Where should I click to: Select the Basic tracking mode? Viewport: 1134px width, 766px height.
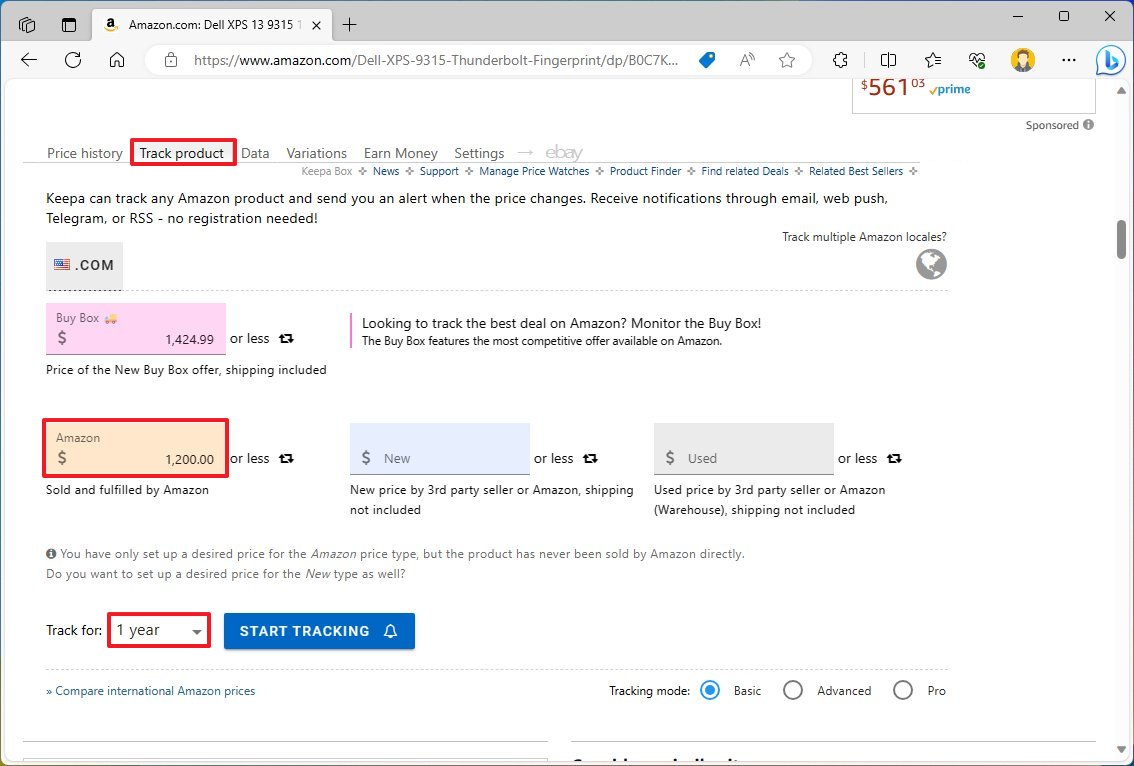point(710,690)
